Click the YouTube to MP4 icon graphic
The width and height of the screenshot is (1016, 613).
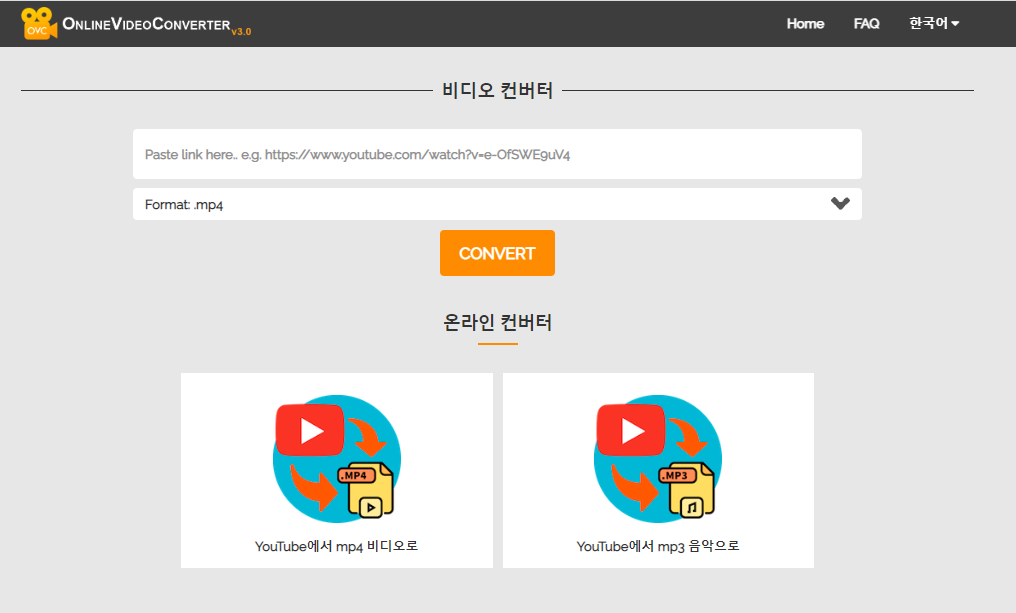(337, 458)
